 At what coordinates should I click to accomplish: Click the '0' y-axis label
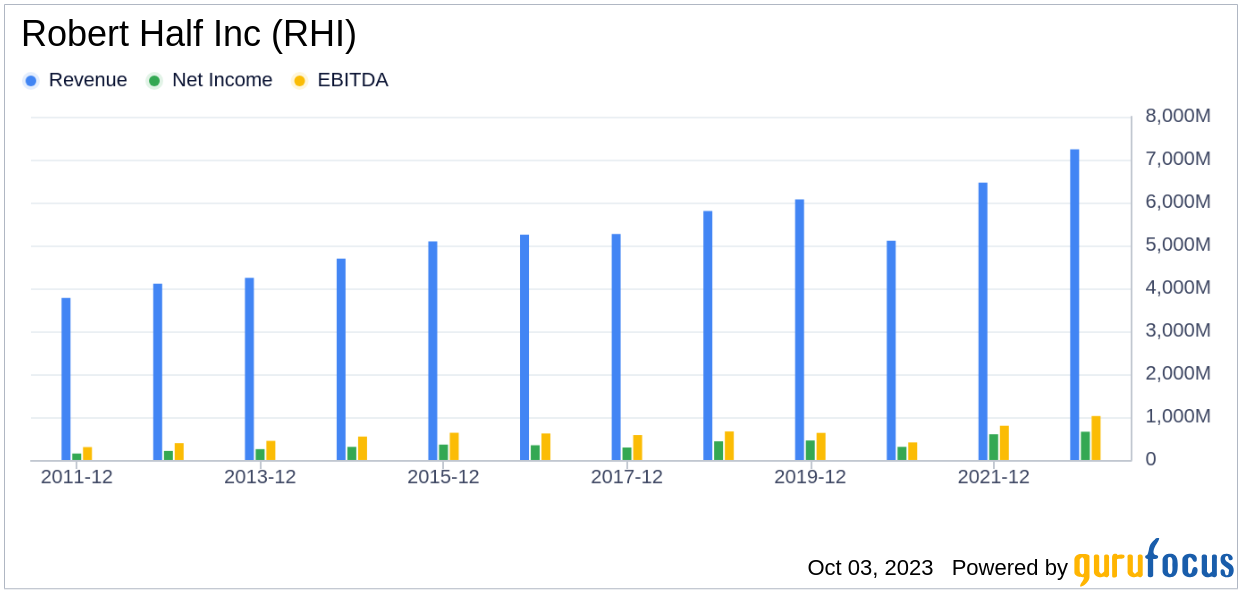pos(1151,460)
